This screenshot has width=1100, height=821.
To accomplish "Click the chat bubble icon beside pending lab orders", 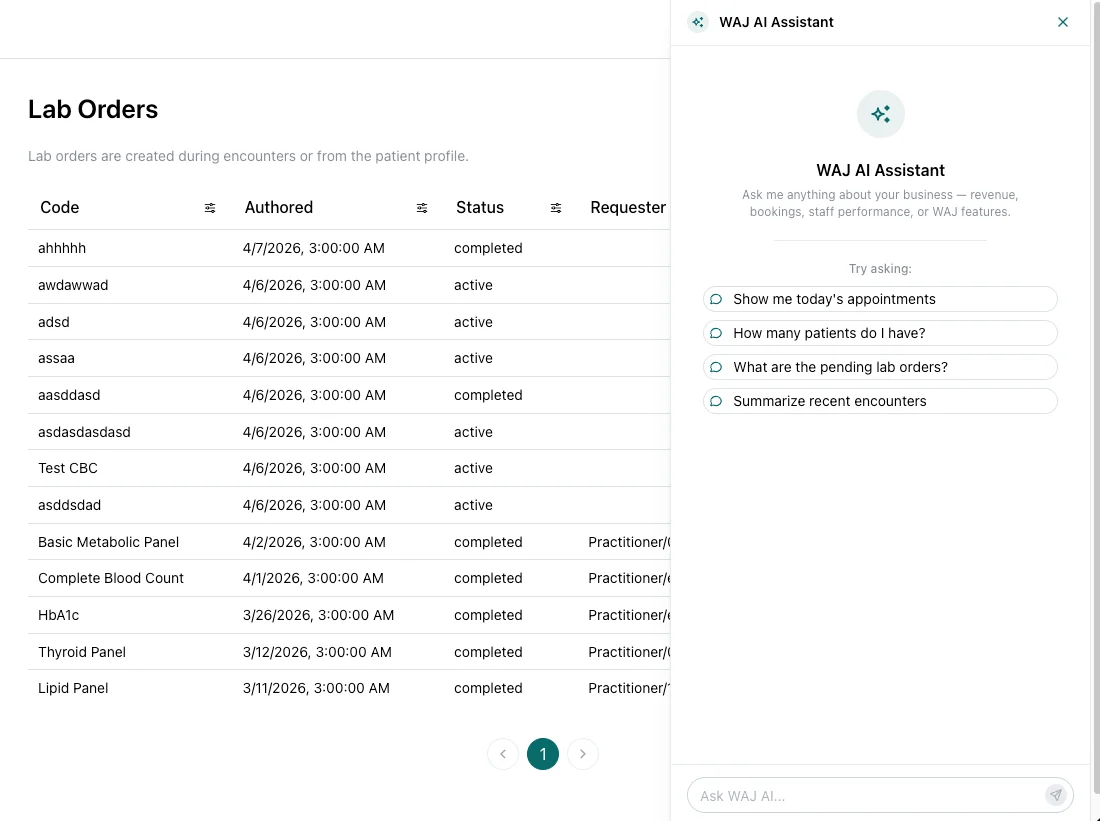I will [x=716, y=367].
